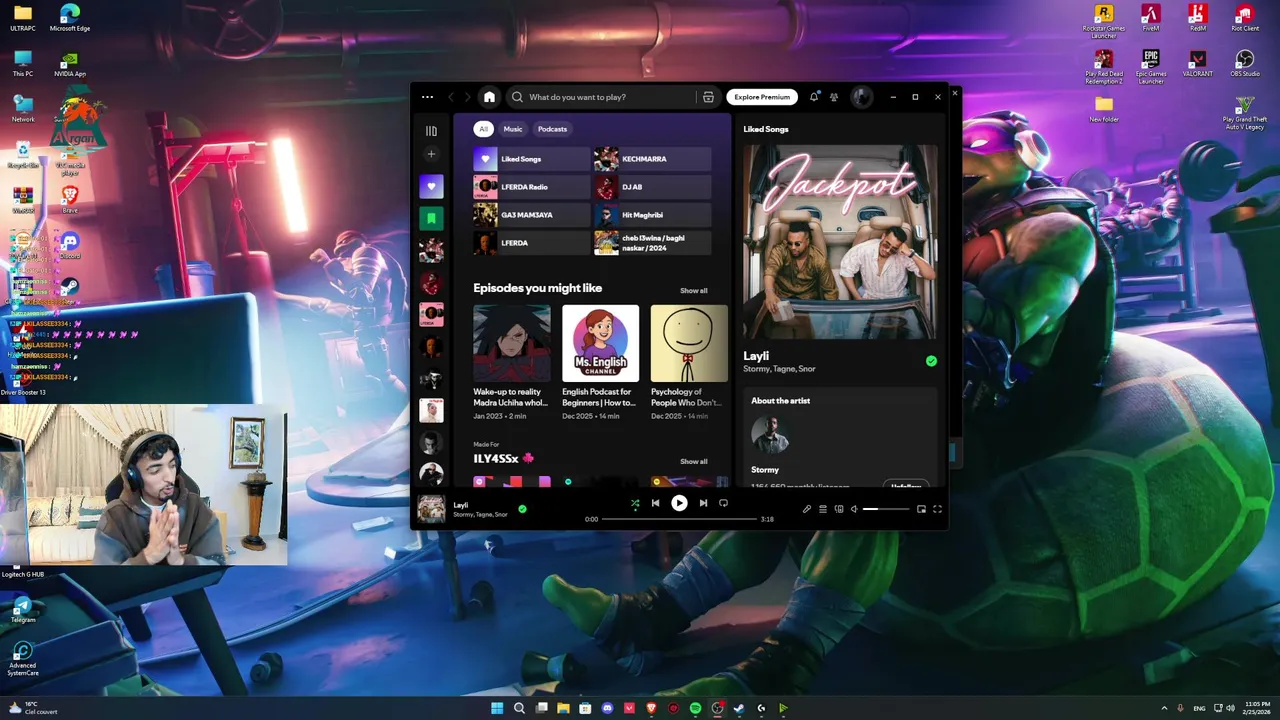Click Spotify icon in the taskbar

pos(695,708)
